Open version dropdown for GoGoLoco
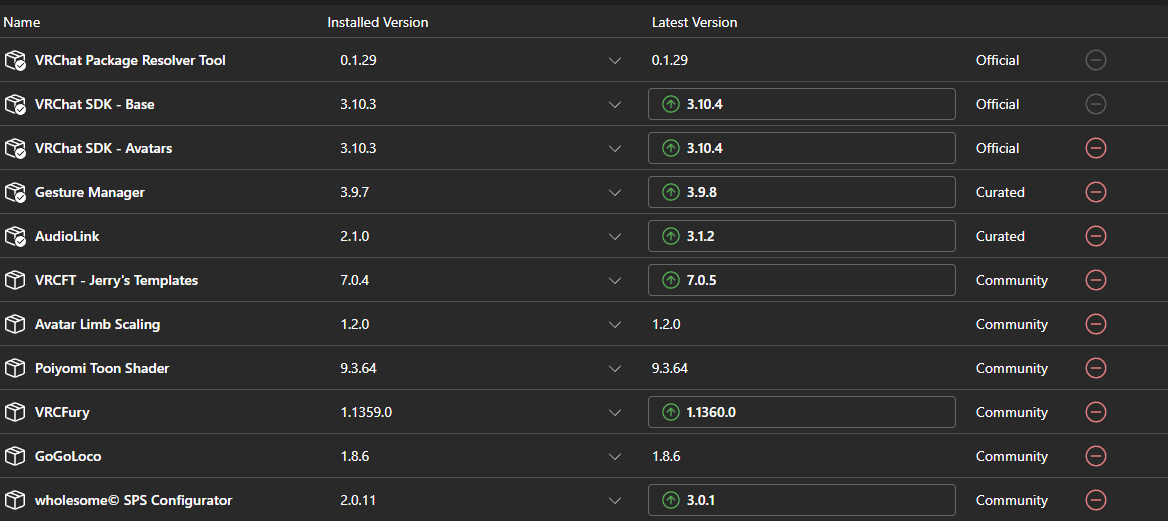The height and width of the screenshot is (521, 1168). click(x=615, y=456)
